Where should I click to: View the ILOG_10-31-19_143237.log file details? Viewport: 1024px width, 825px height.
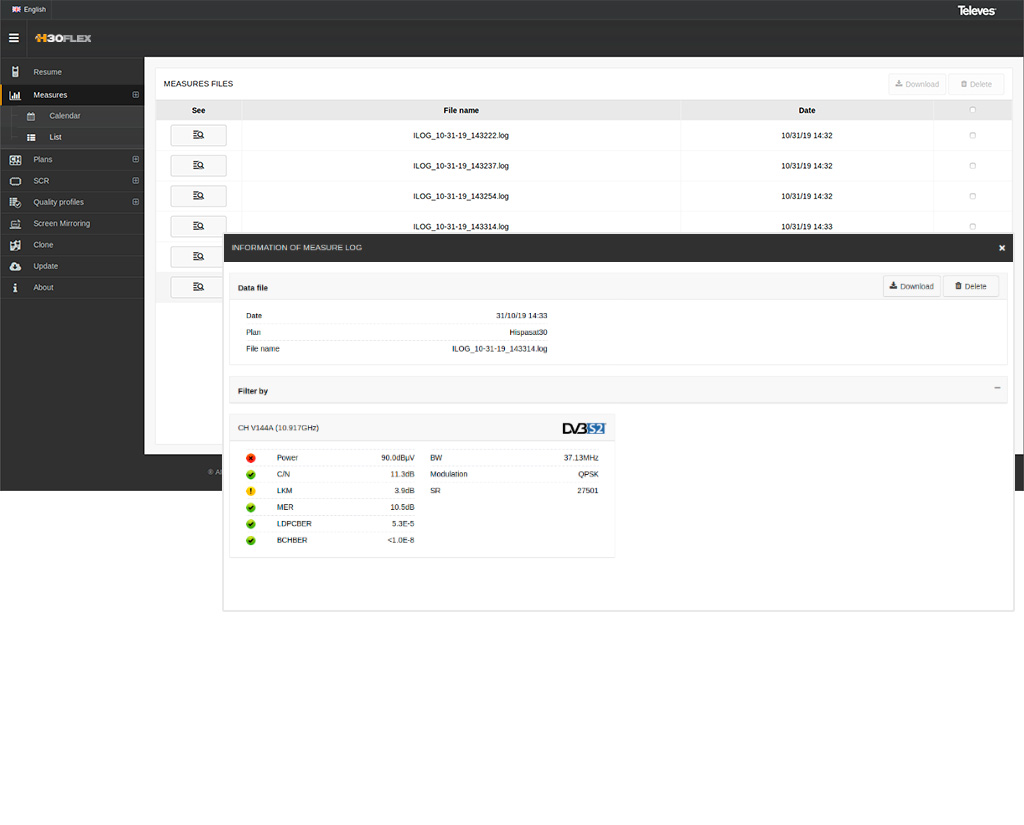198,166
